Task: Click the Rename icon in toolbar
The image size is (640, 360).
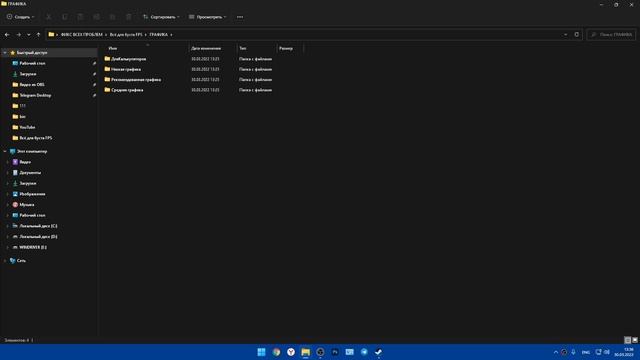Action: [96, 17]
